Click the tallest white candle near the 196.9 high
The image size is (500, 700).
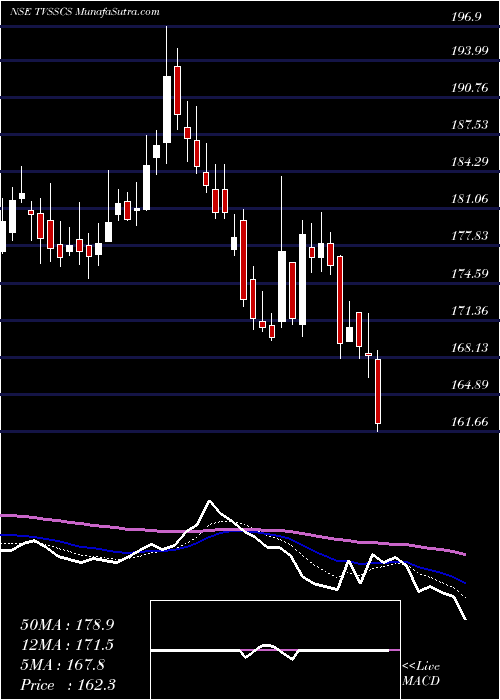(167, 109)
